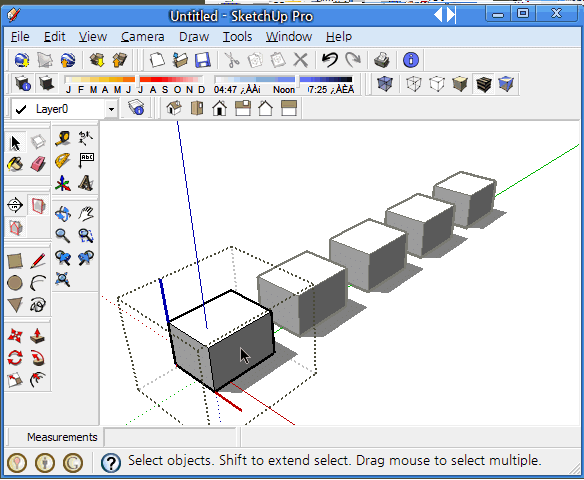
Task: Open the Window menu
Action: tap(289, 37)
